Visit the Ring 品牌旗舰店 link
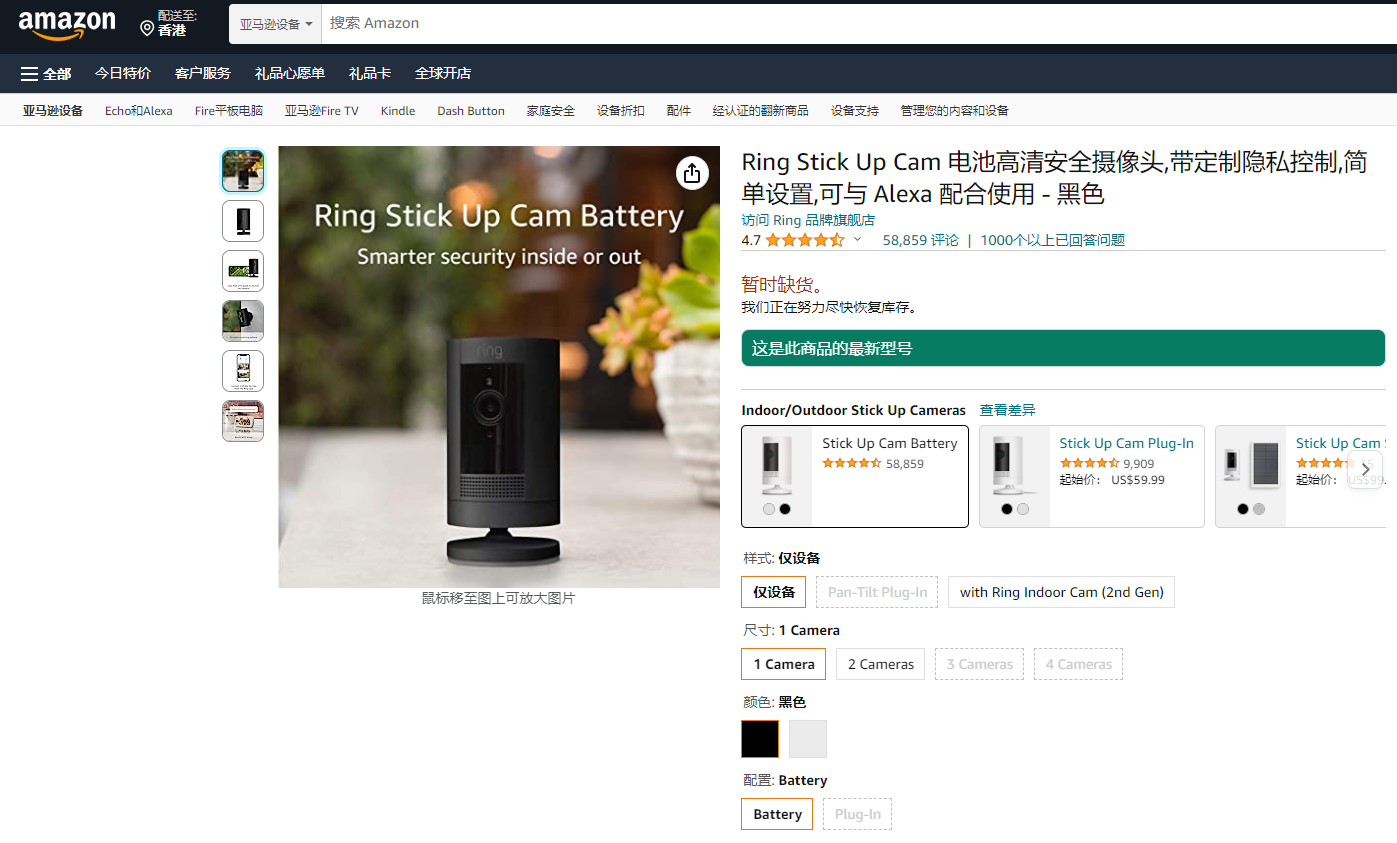This screenshot has height=843, width=1397. pyautogui.click(x=807, y=219)
